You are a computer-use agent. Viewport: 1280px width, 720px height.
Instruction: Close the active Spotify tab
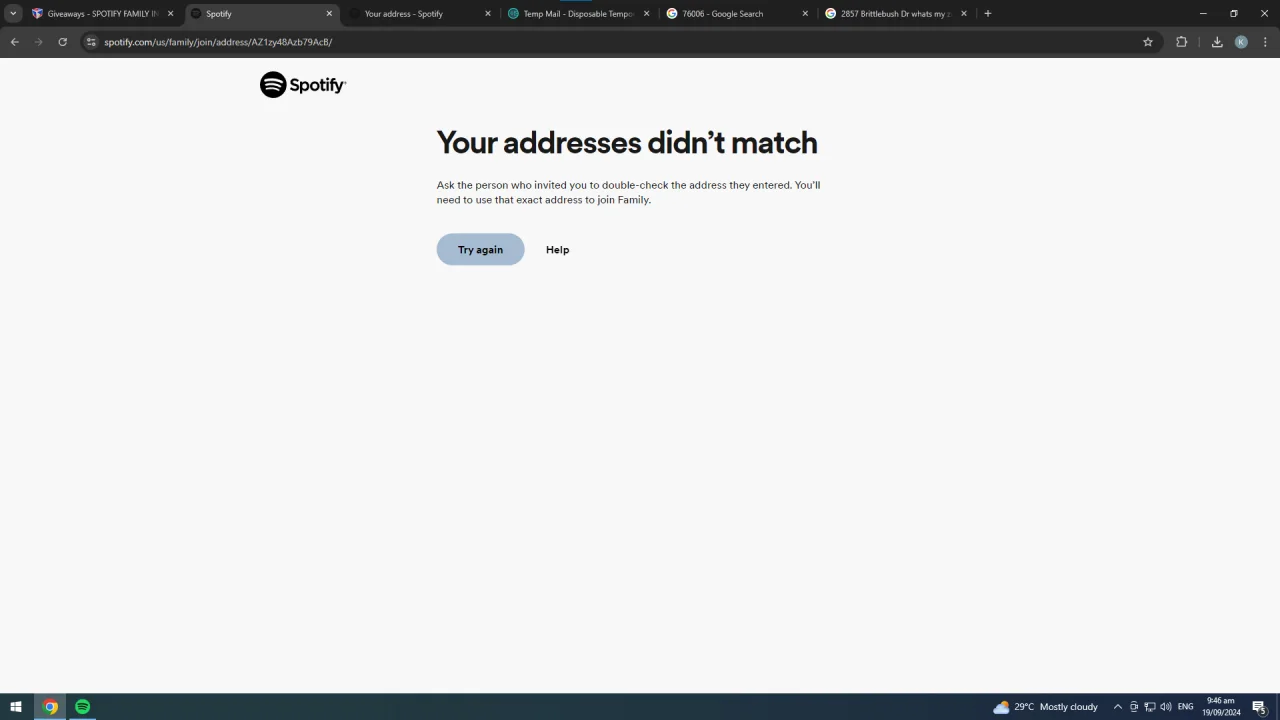329,14
